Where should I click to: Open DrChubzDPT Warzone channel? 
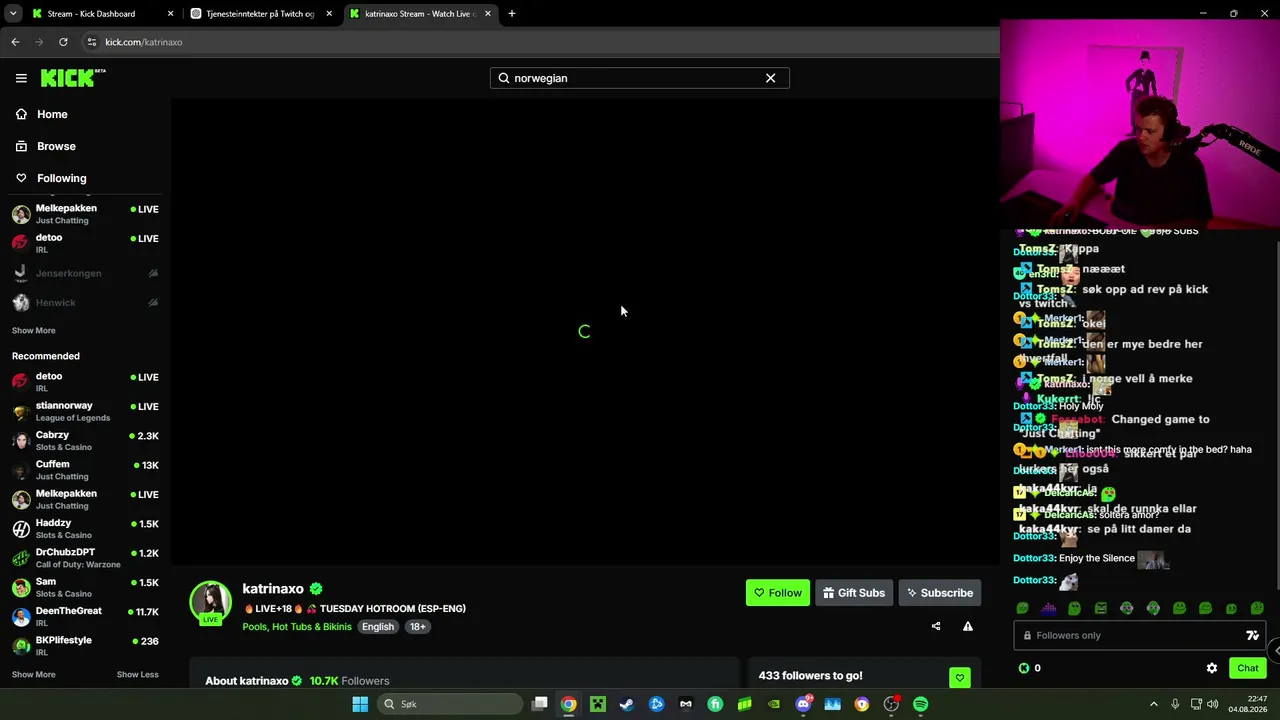85,558
